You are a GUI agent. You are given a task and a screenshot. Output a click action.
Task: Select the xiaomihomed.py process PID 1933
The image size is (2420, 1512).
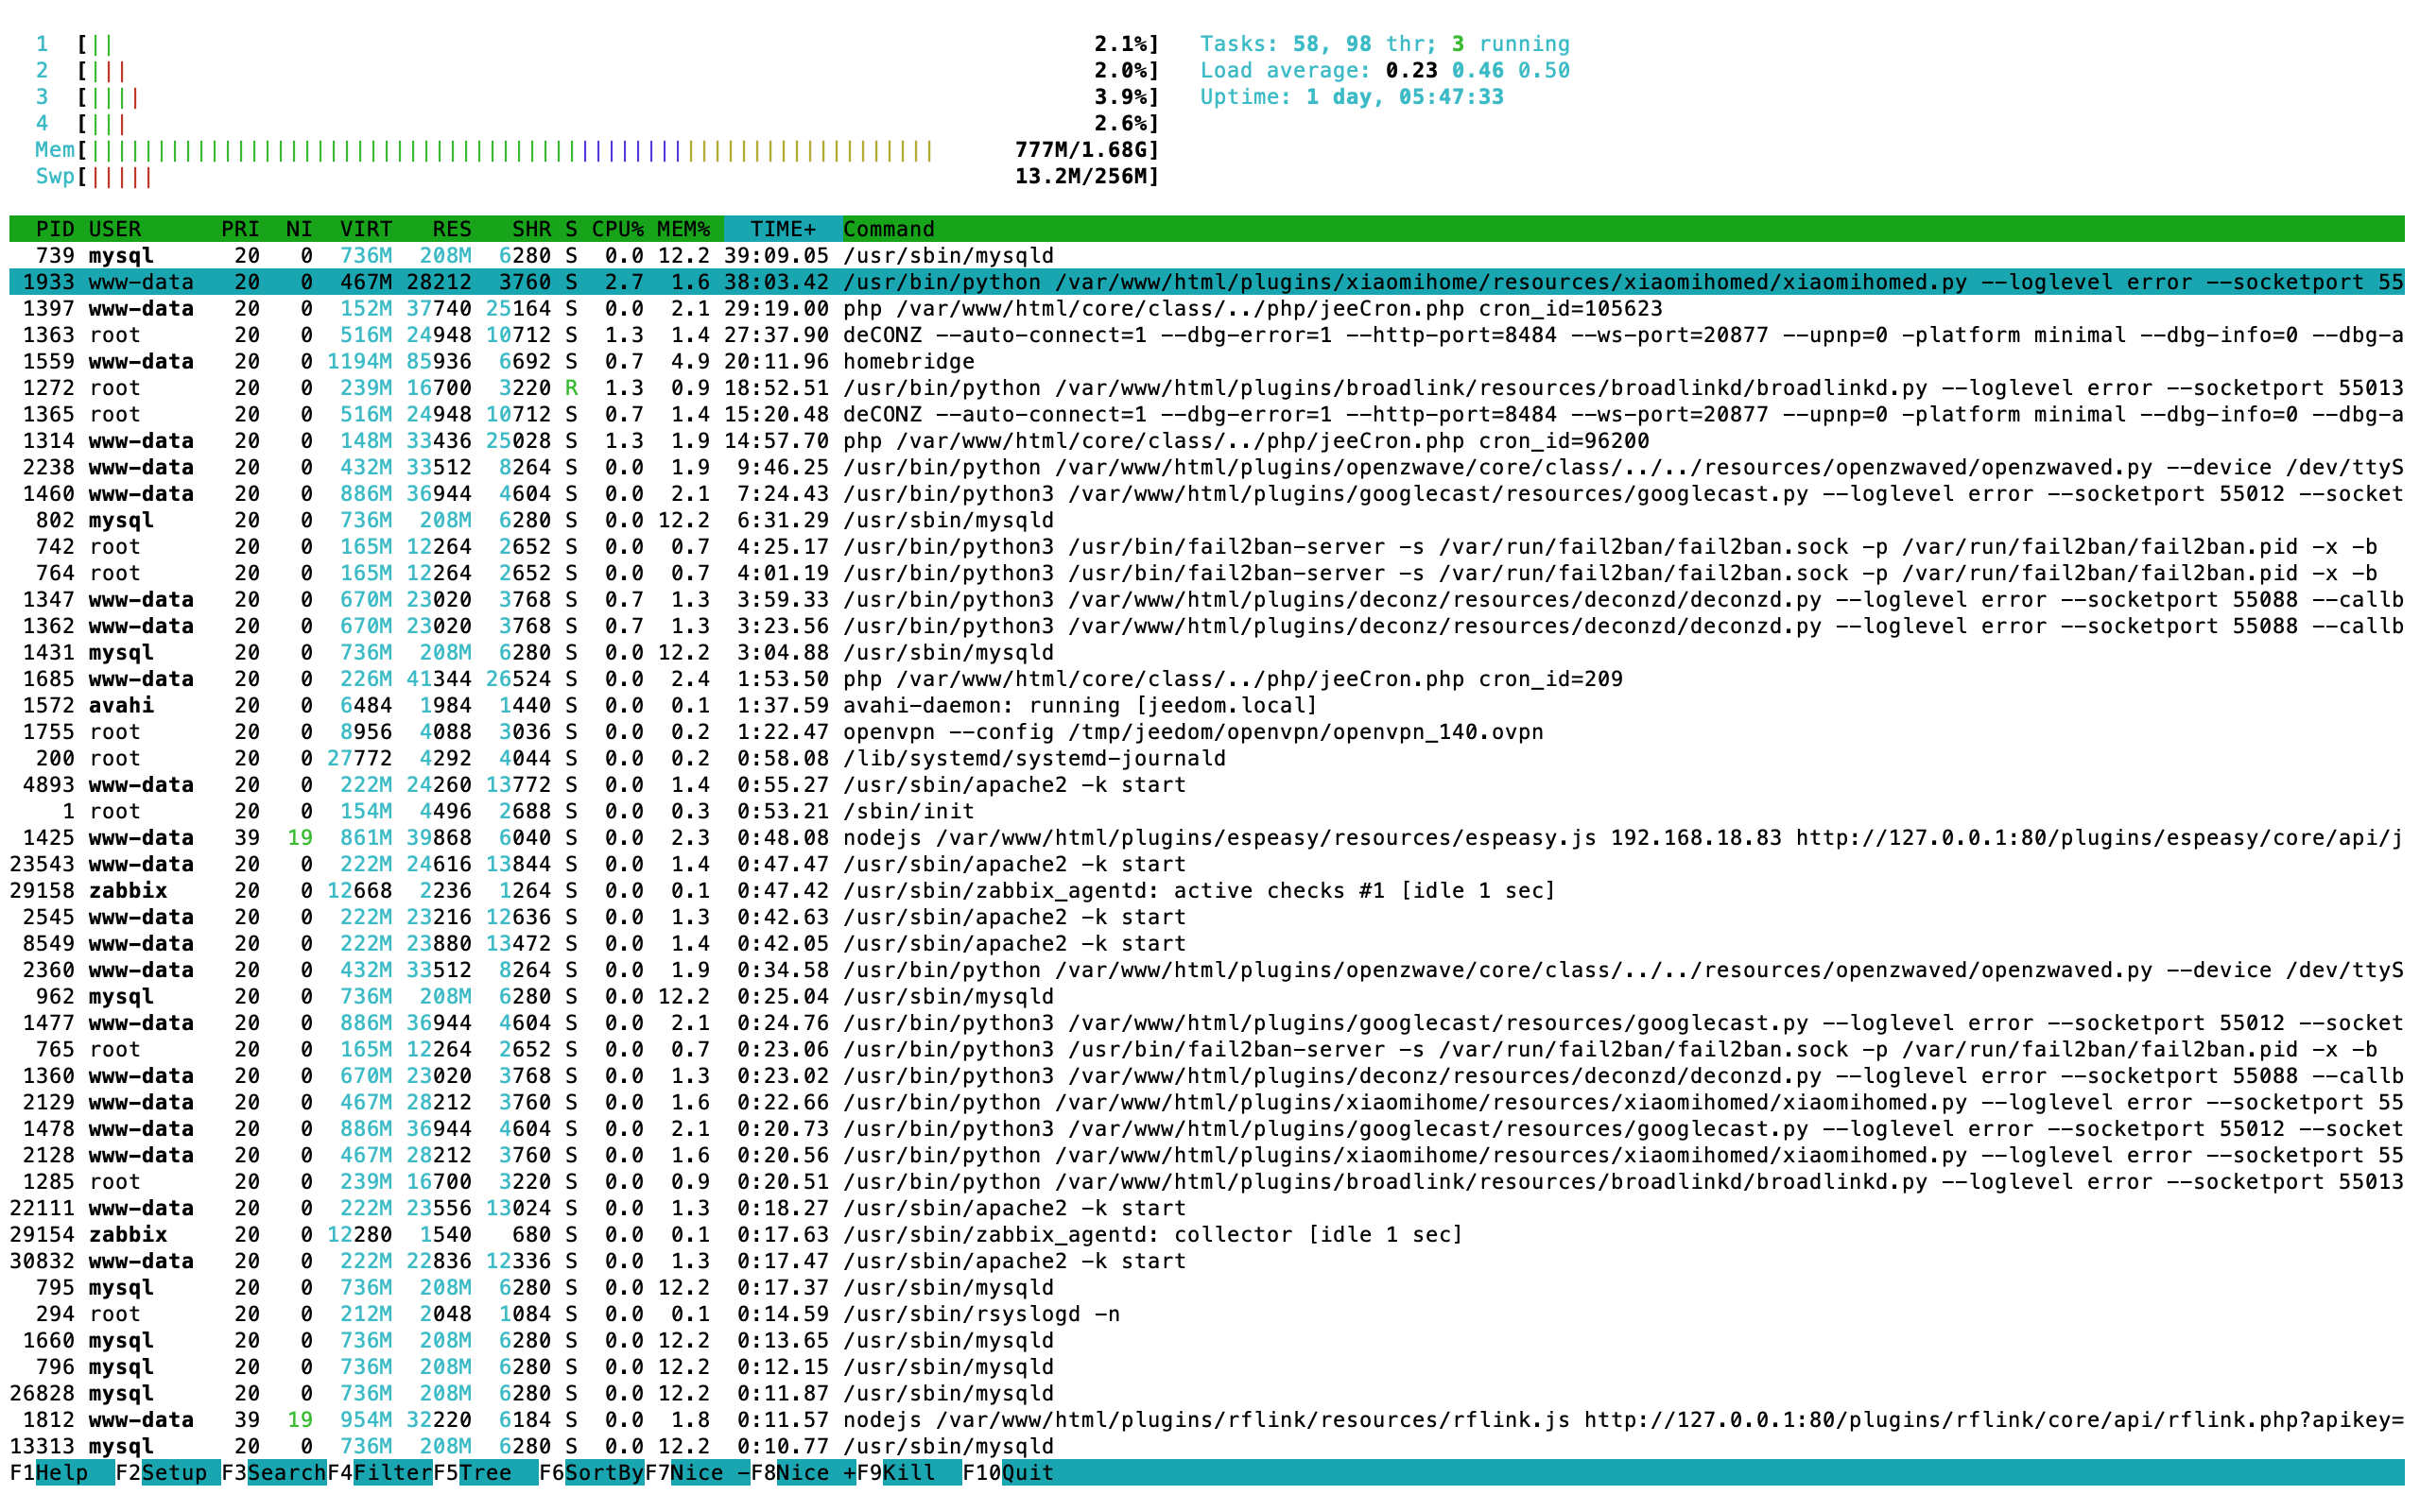(x=1207, y=282)
